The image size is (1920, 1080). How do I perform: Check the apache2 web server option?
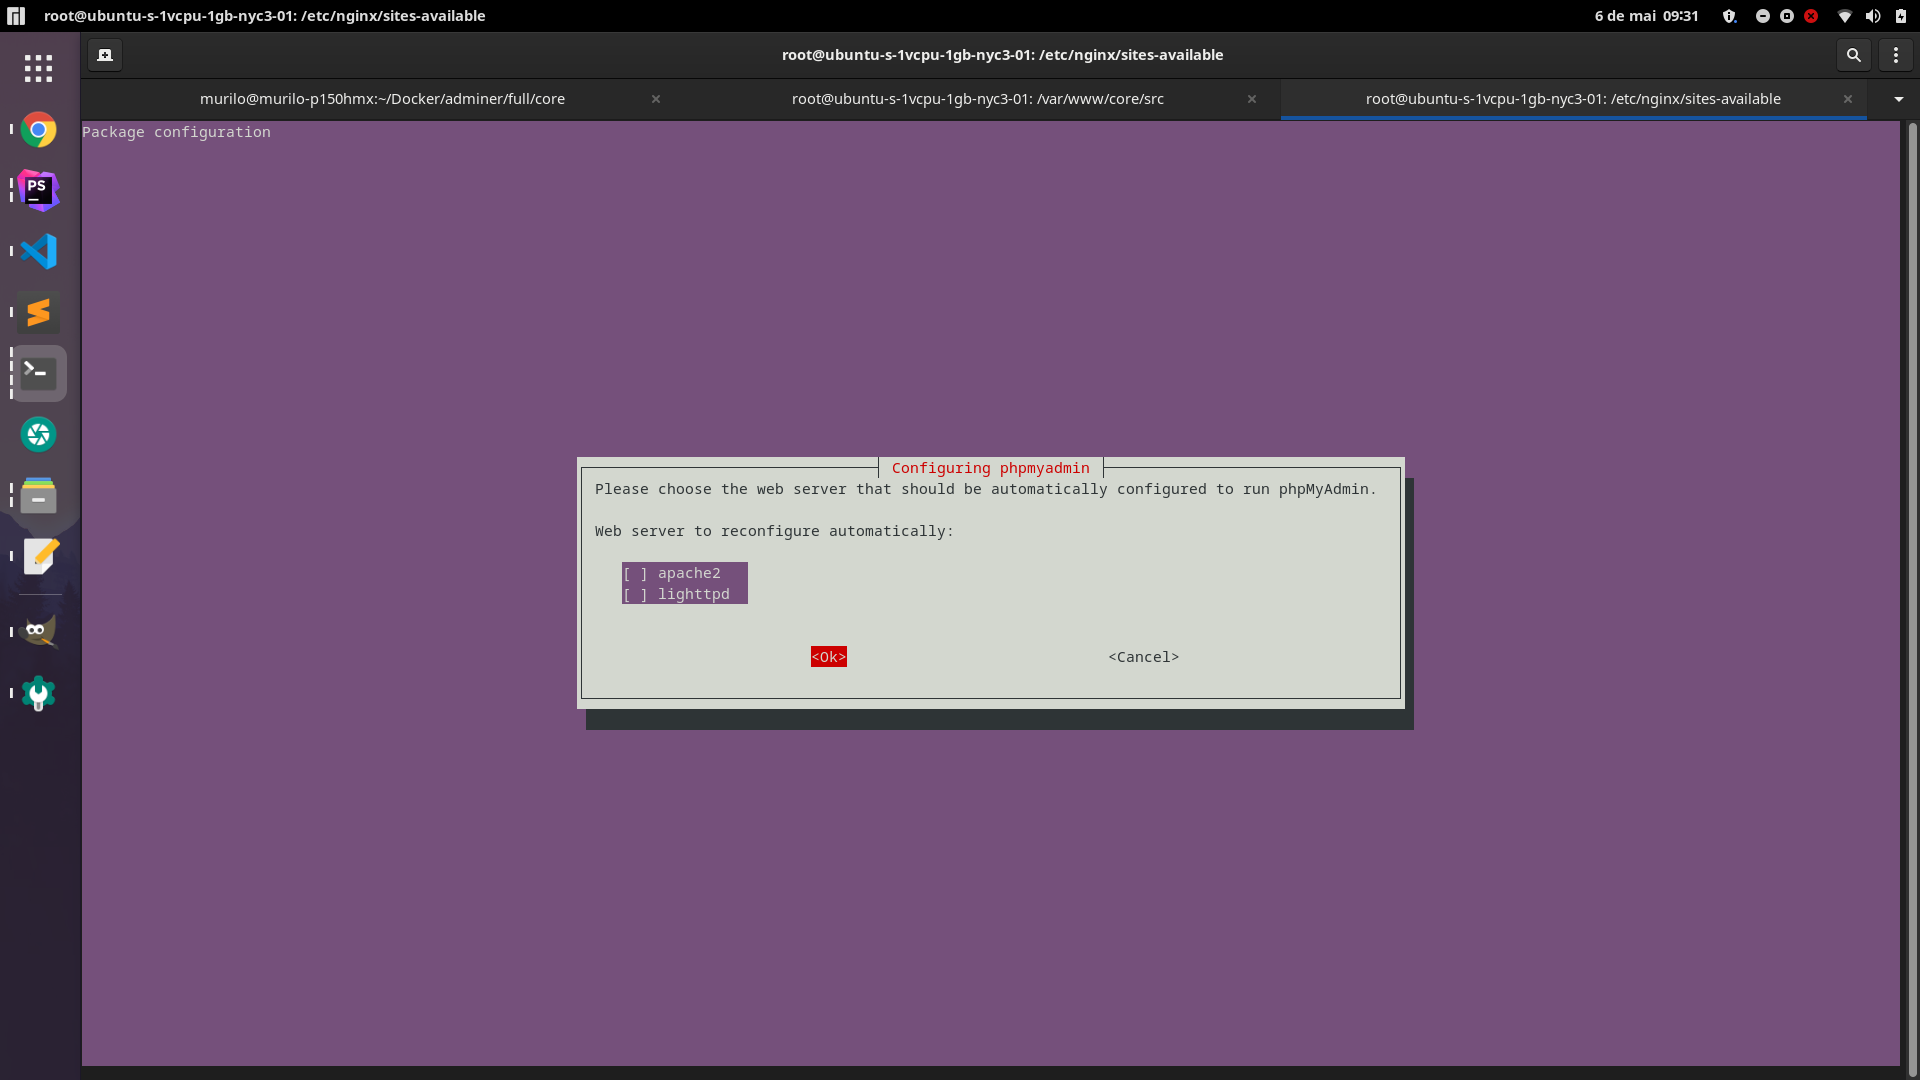(x=684, y=573)
